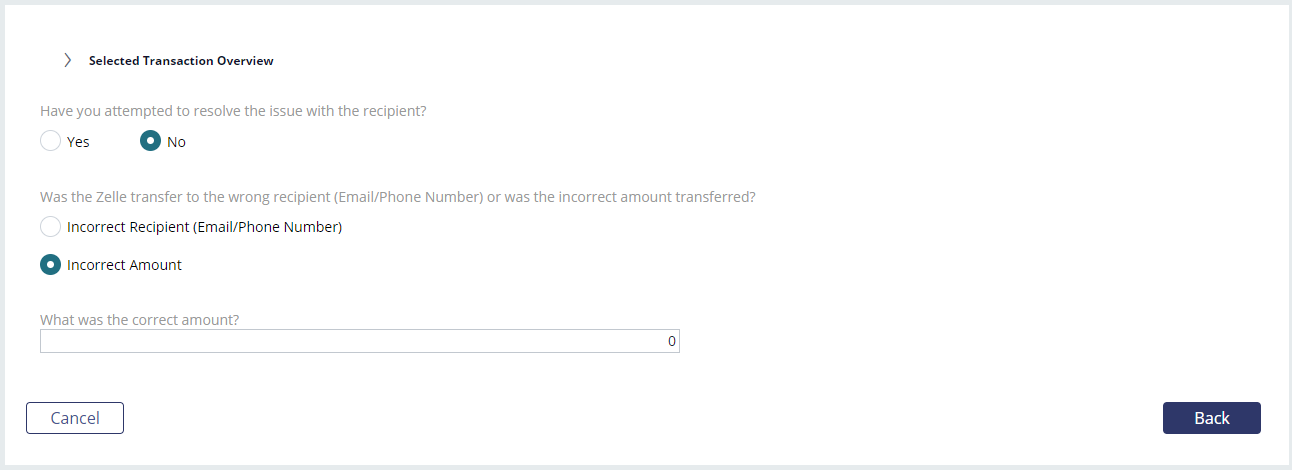Click the Selected Transaction Overview heading
The image size is (1292, 470).
pyautogui.click(x=181, y=61)
